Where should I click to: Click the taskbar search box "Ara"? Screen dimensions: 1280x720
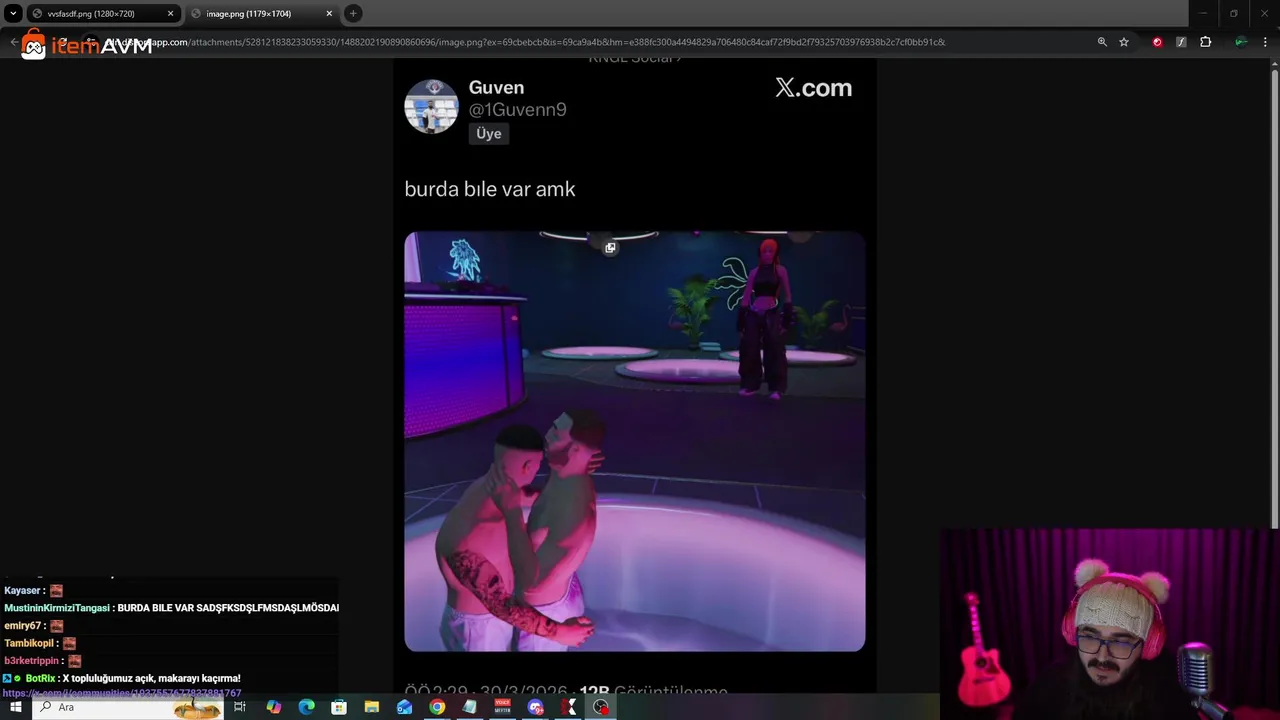coord(128,707)
